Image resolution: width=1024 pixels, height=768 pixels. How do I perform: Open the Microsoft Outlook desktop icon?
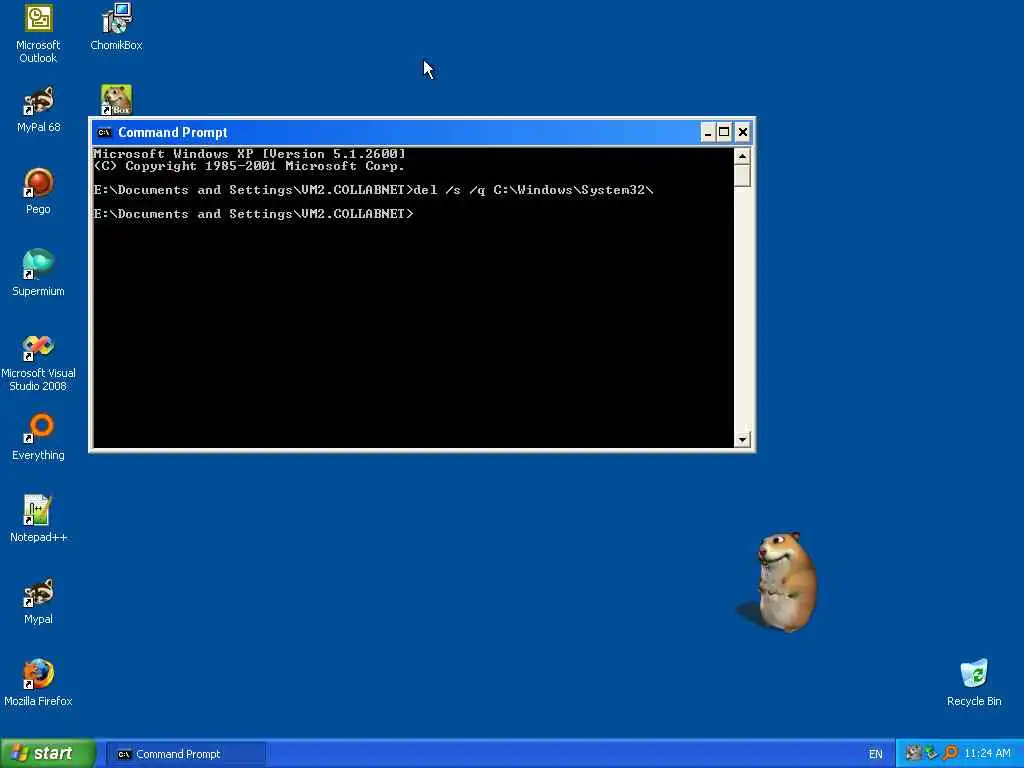click(38, 34)
